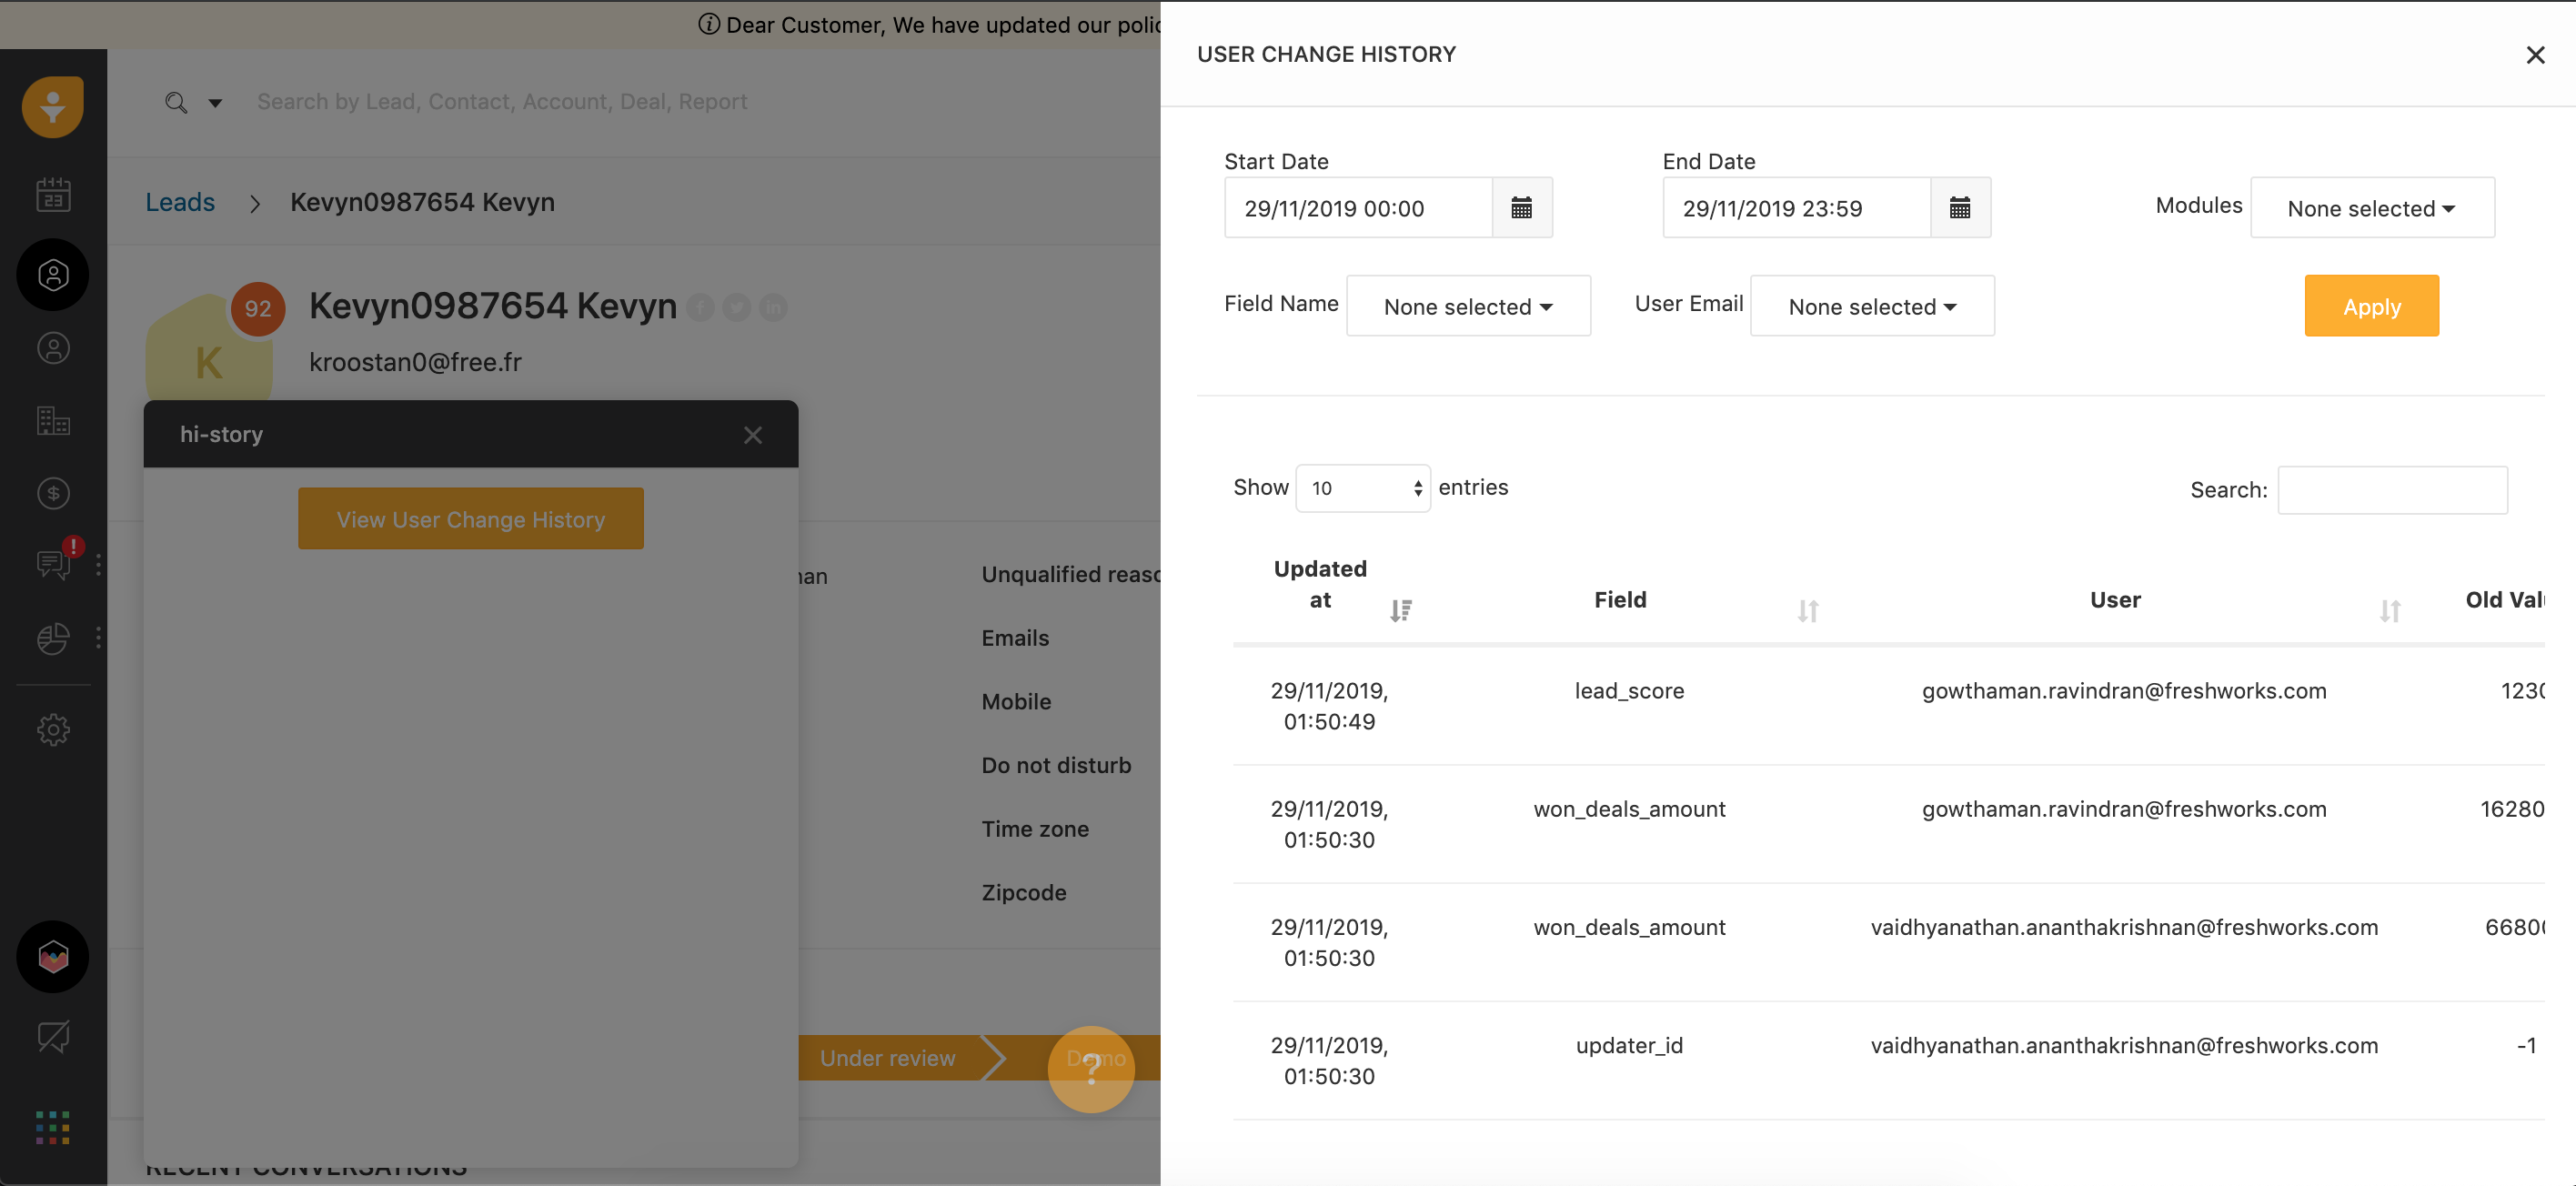Open the app switcher grid icon
This screenshot has height=1186, width=2576.
point(53,1127)
